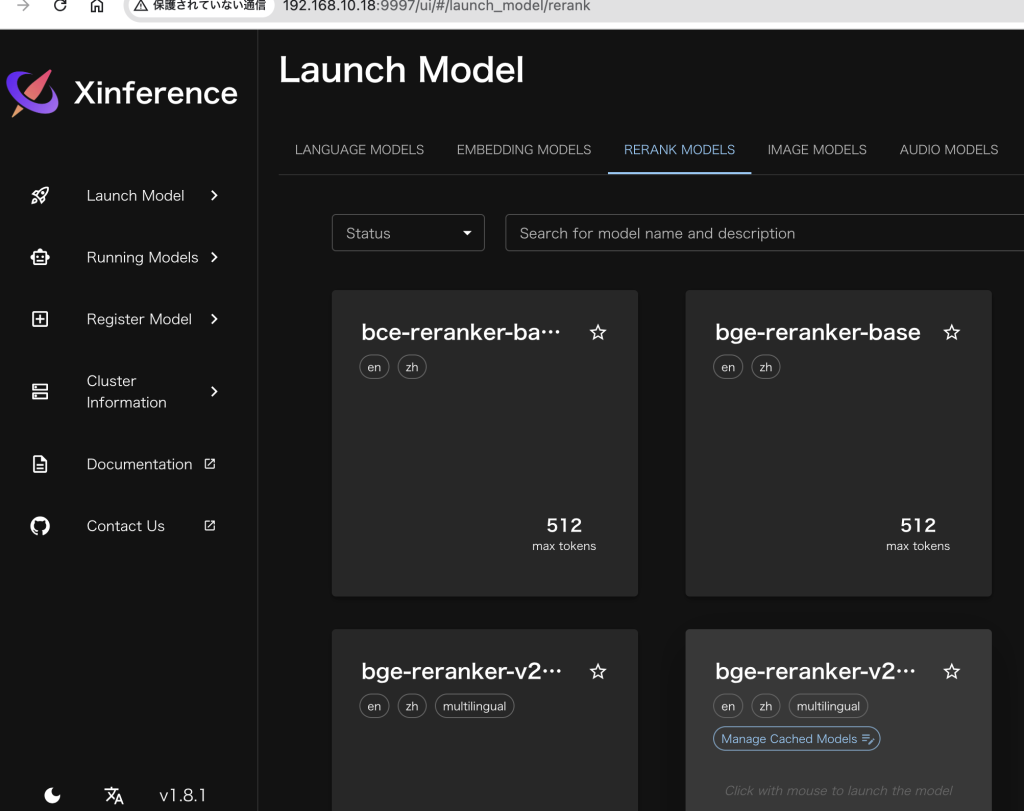Reload the page with browser refresh icon

click(60, 7)
